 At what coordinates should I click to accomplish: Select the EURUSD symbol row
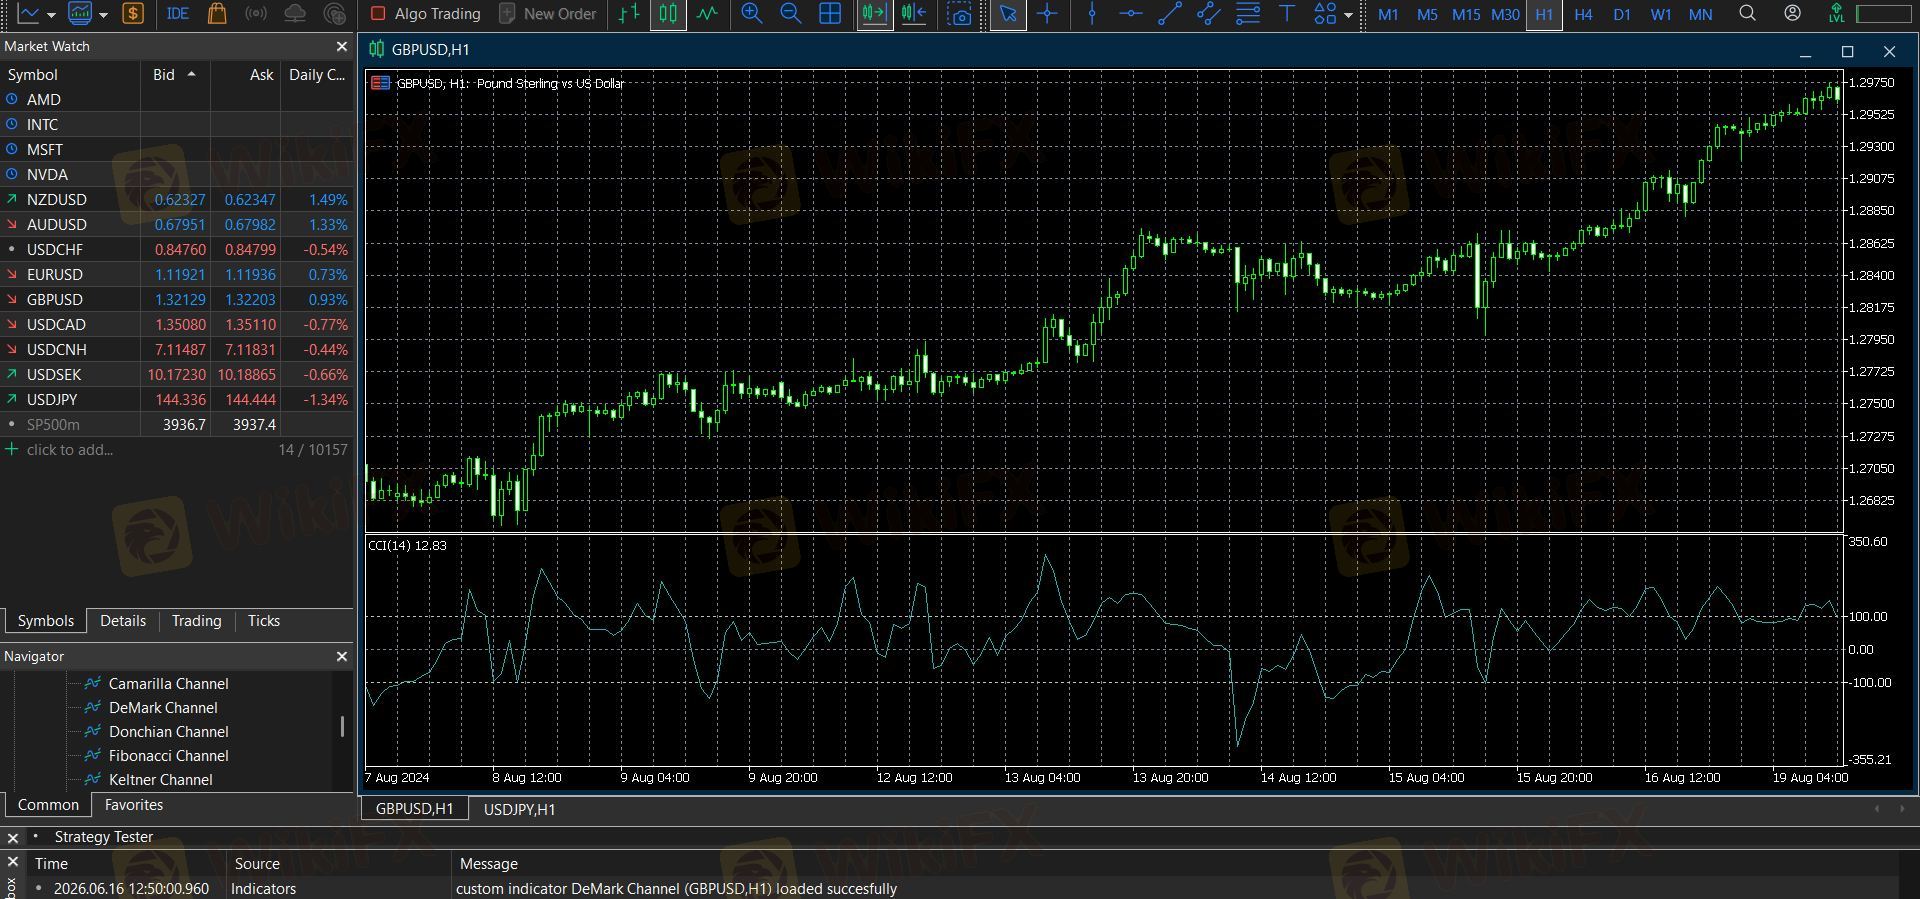pos(176,274)
